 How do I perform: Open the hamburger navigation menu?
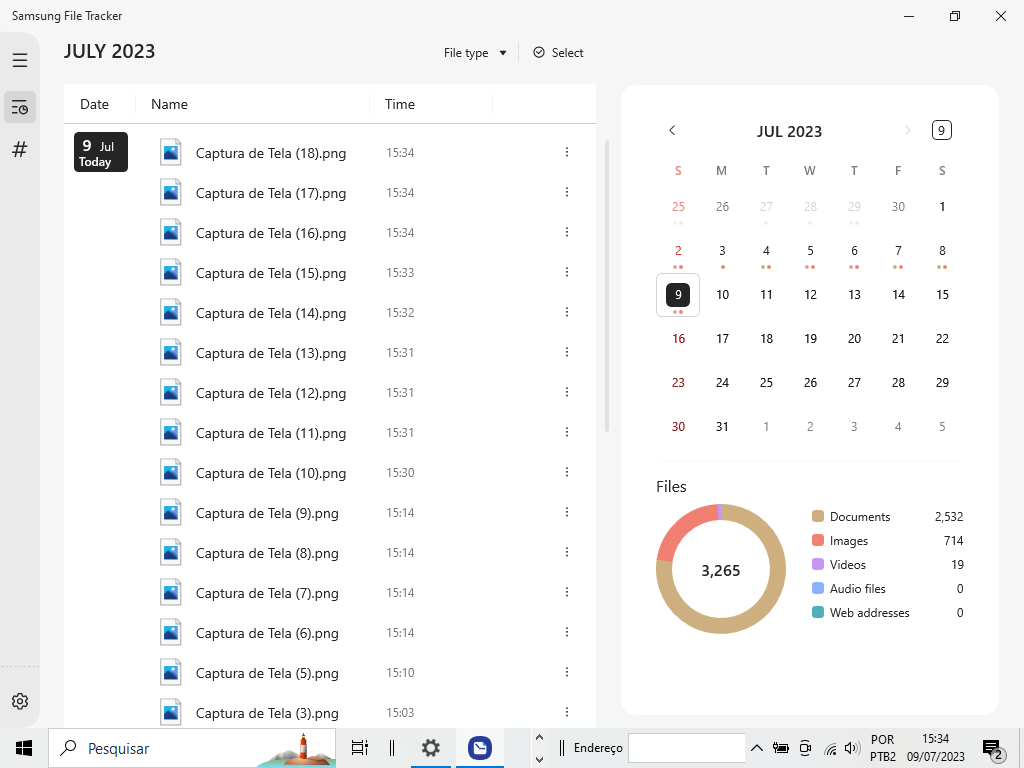tap(20, 60)
